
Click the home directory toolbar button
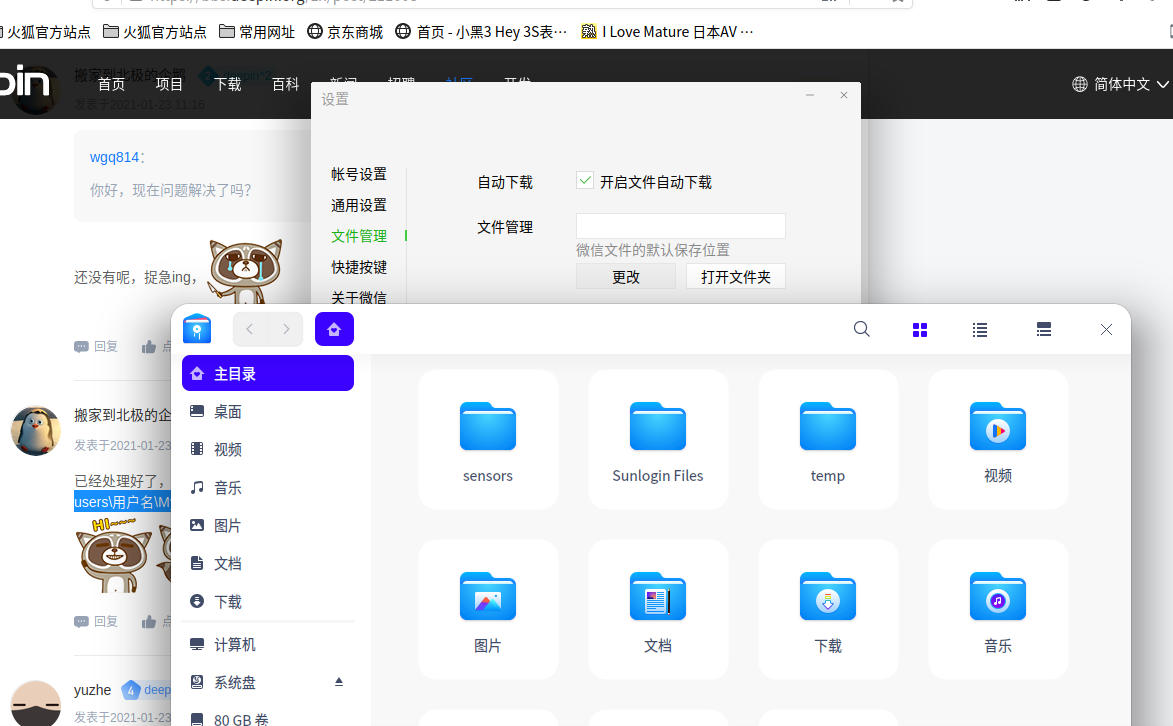click(x=334, y=329)
